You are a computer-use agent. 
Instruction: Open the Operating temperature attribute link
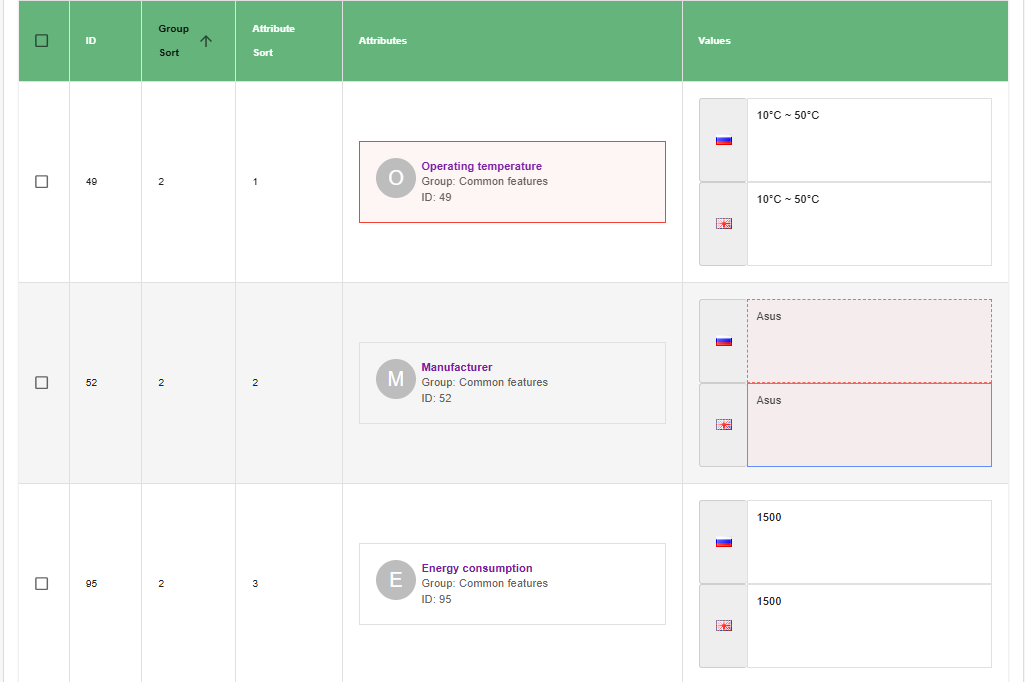point(481,166)
